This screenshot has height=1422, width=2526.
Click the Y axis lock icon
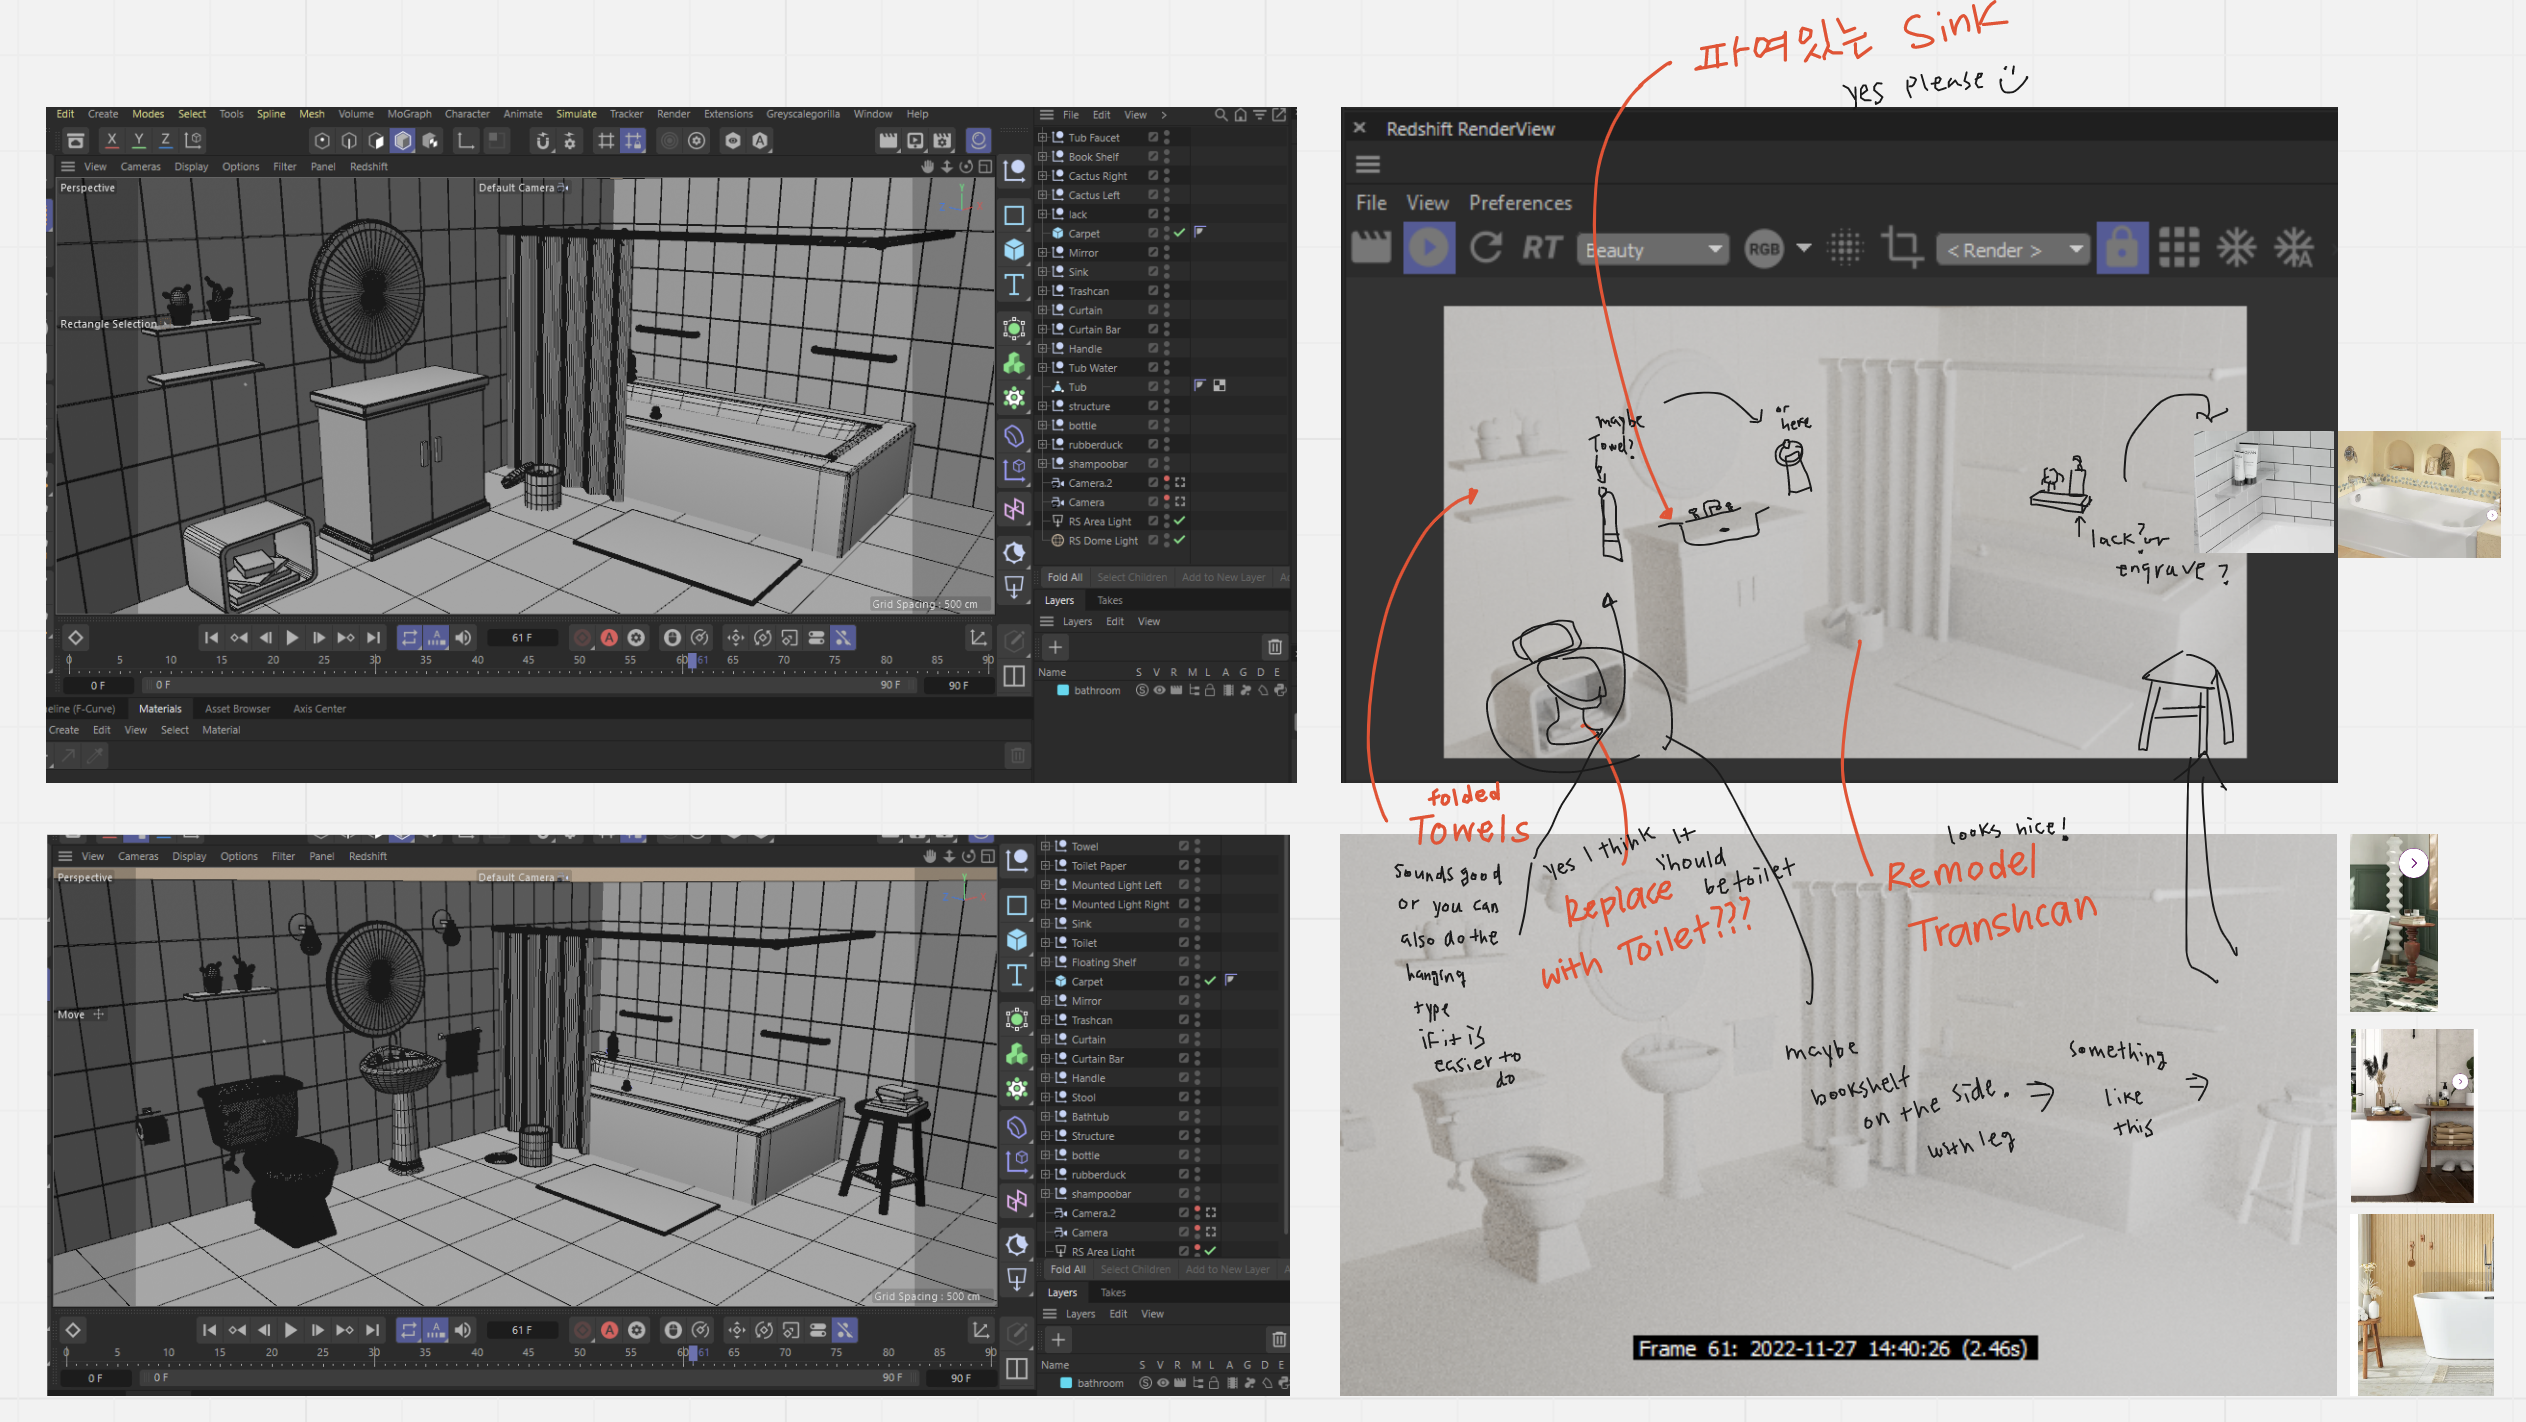coord(139,141)
